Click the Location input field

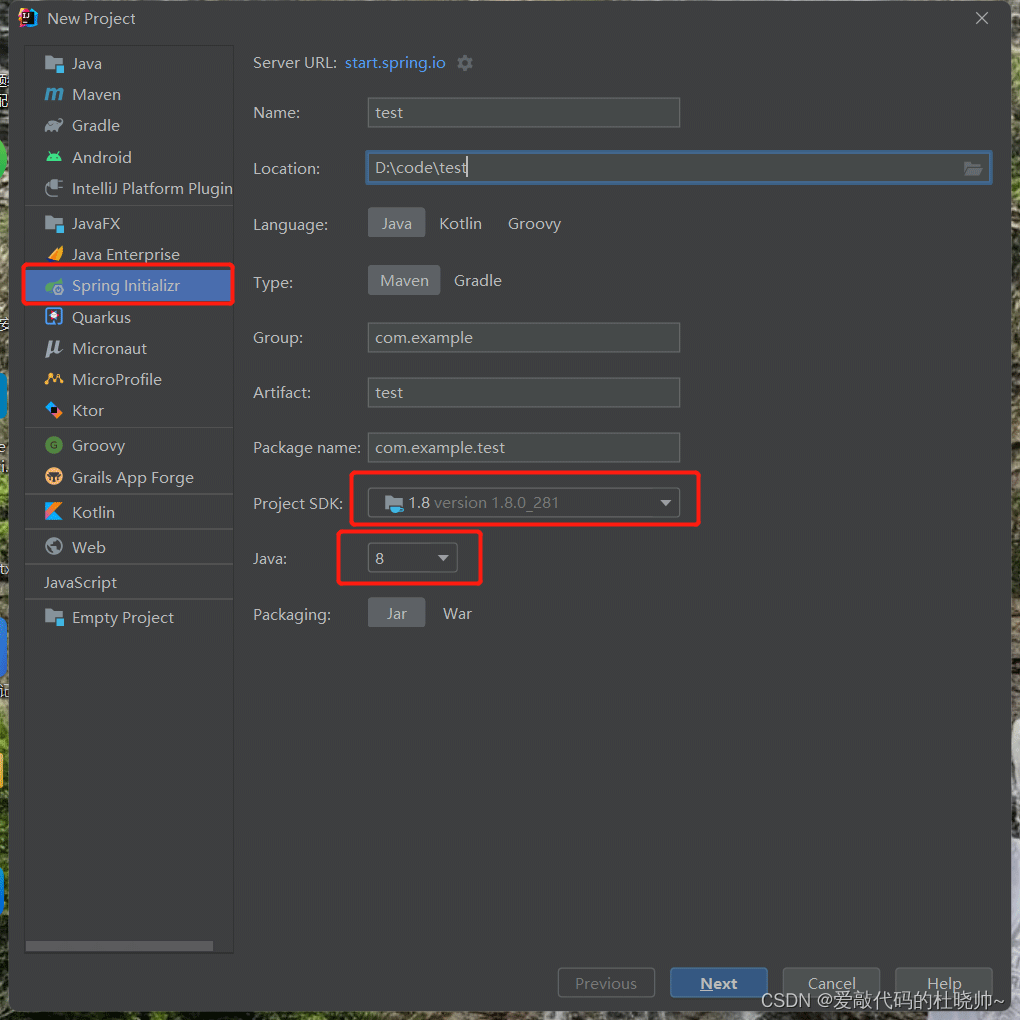point(678,168)
